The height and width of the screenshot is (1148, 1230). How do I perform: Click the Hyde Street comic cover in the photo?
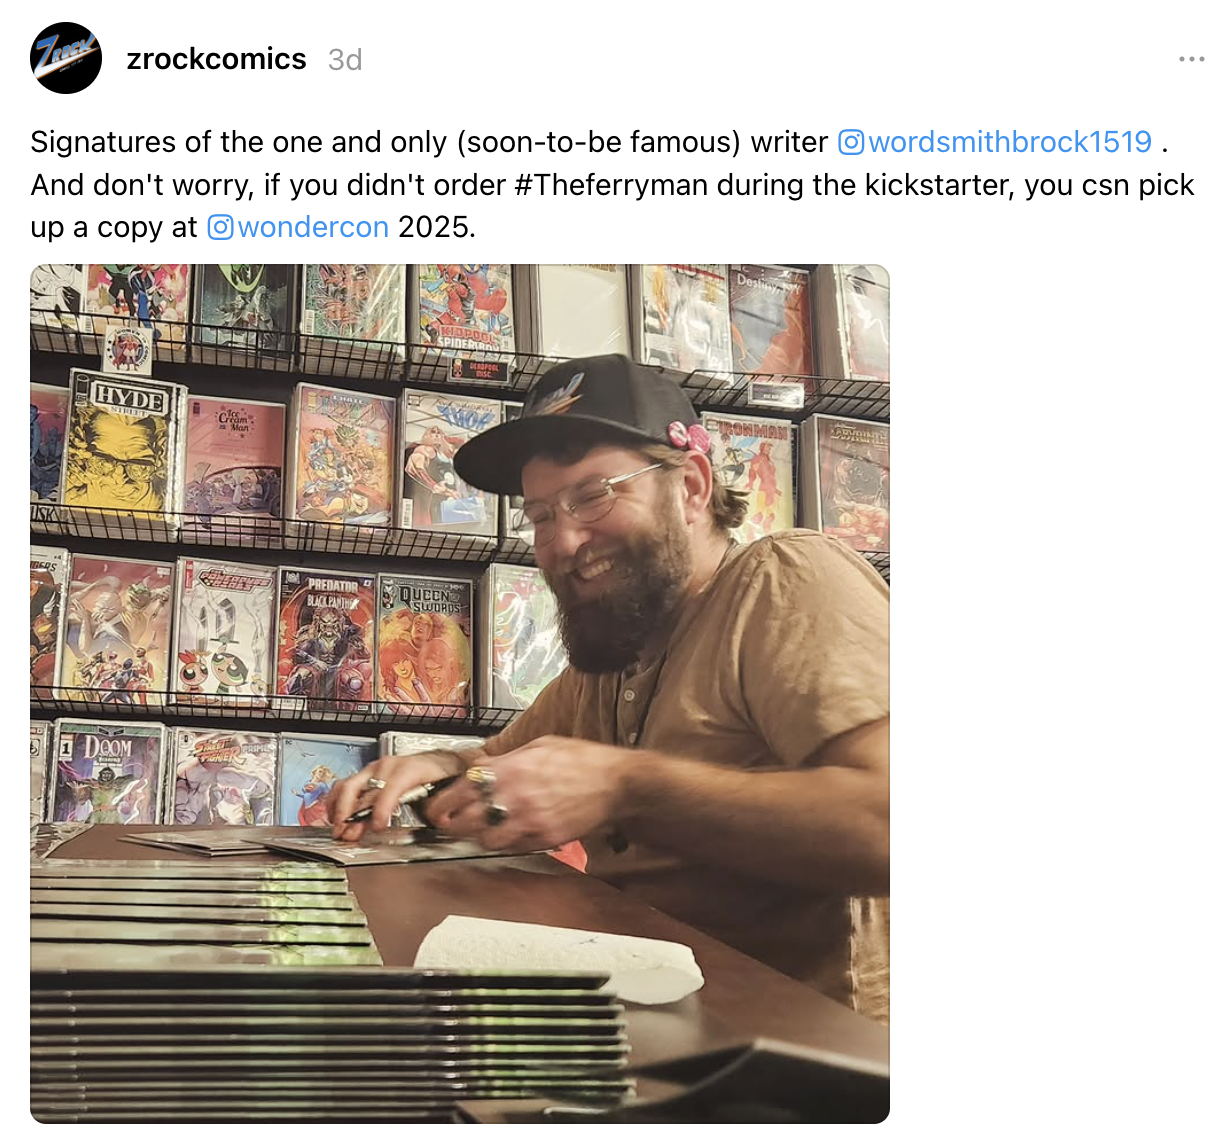(122, 445)
